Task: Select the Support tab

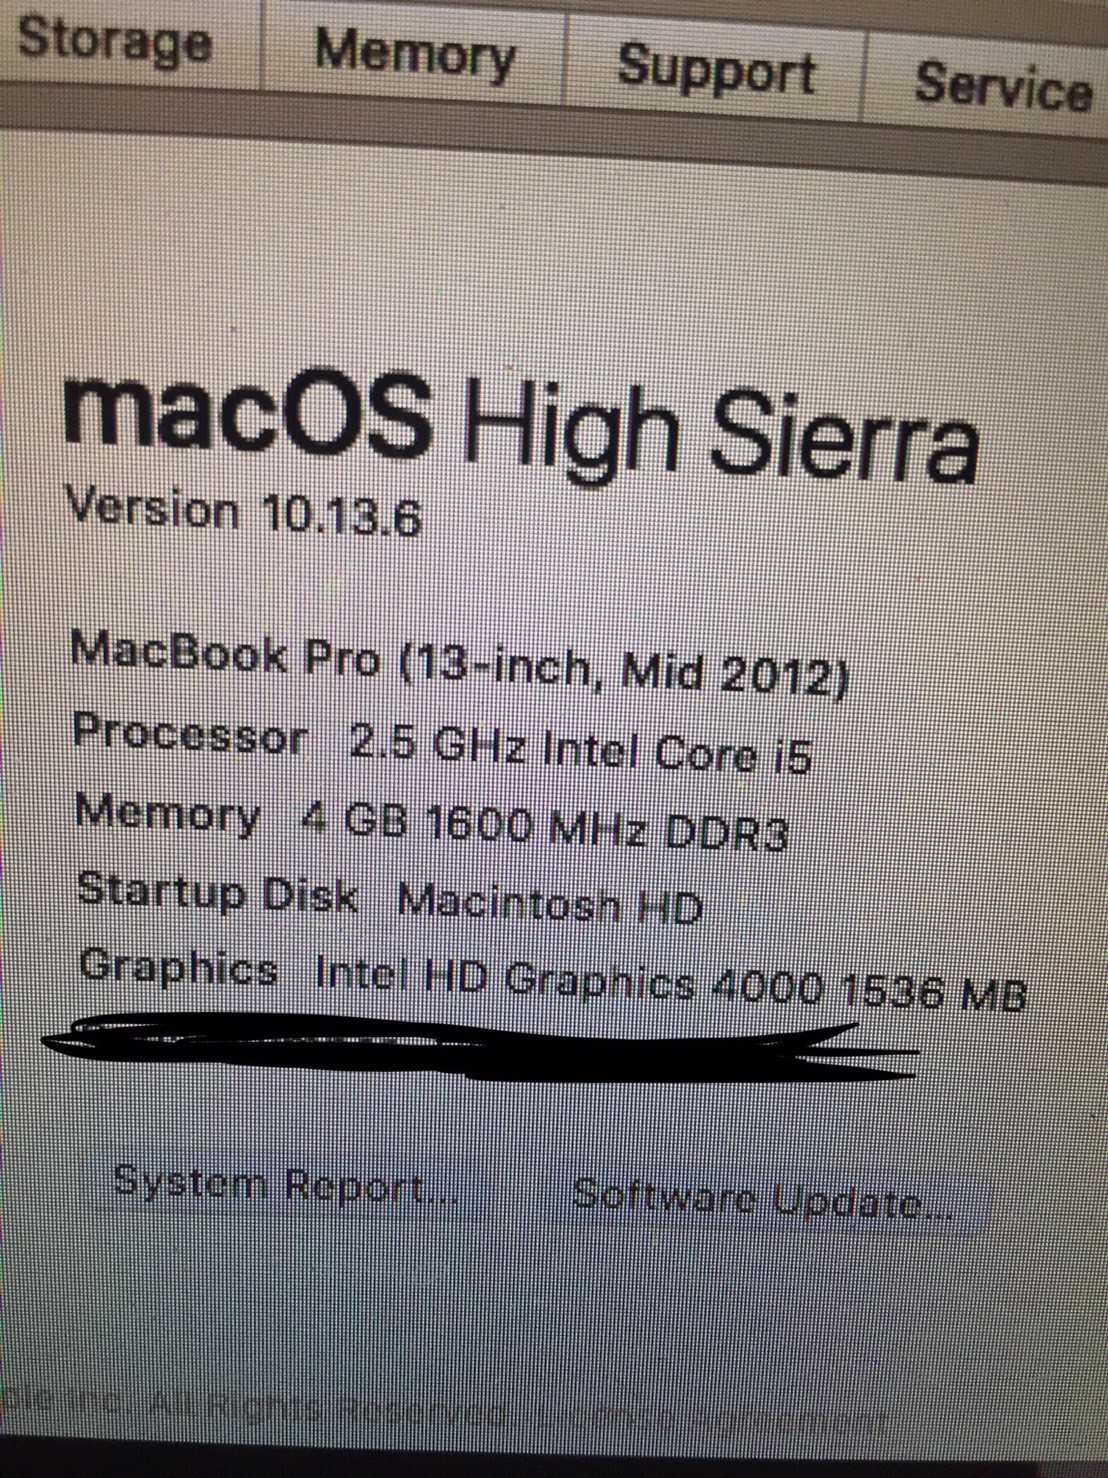Action: (x=714, y=70)
